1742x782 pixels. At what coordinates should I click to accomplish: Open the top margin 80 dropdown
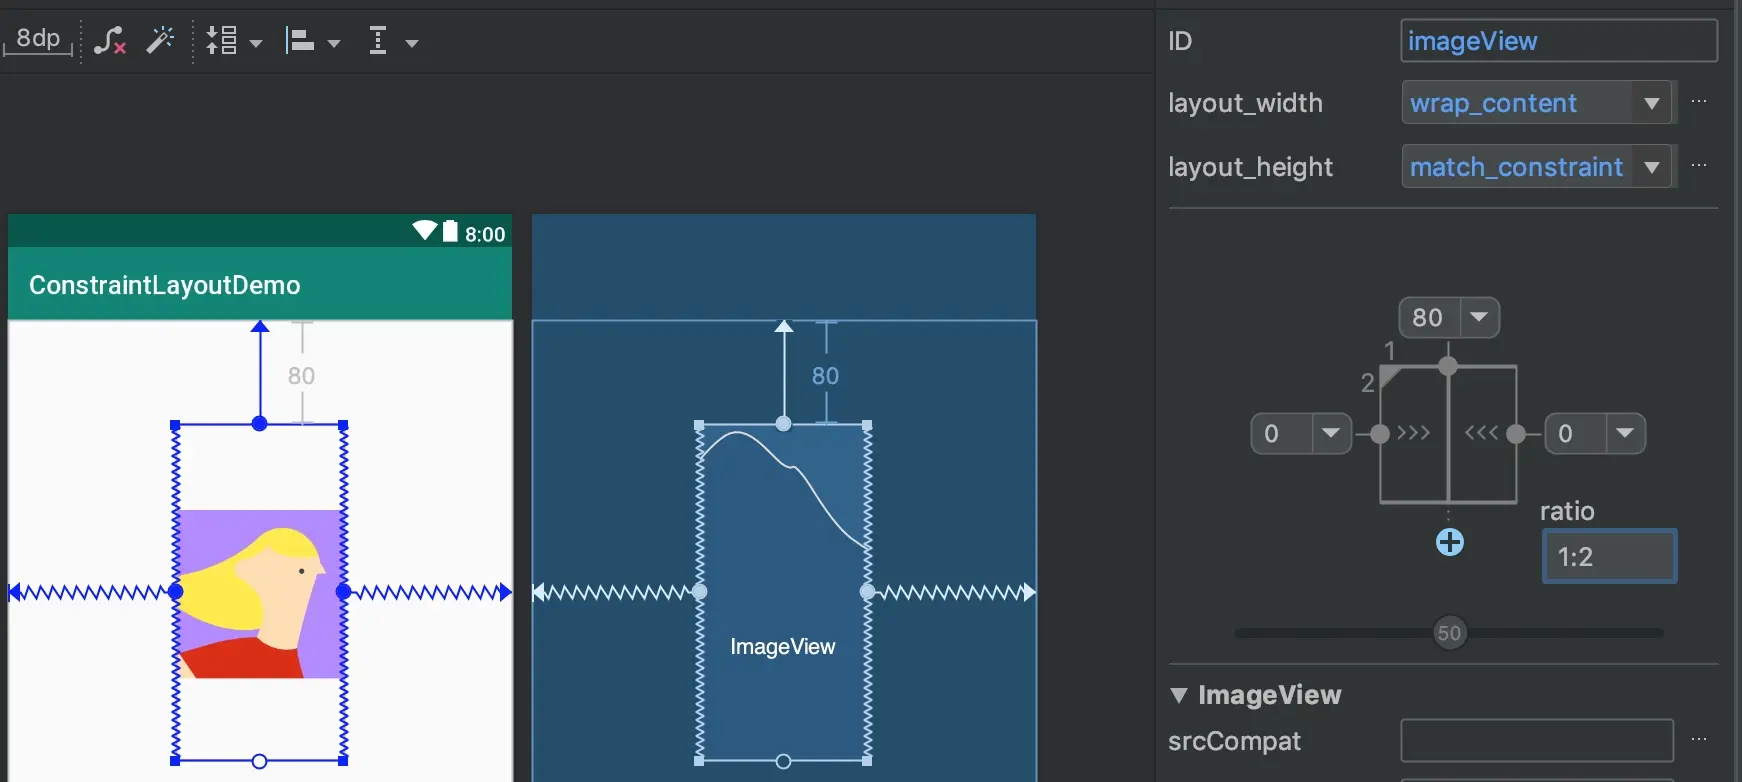tap(1479, 318)
